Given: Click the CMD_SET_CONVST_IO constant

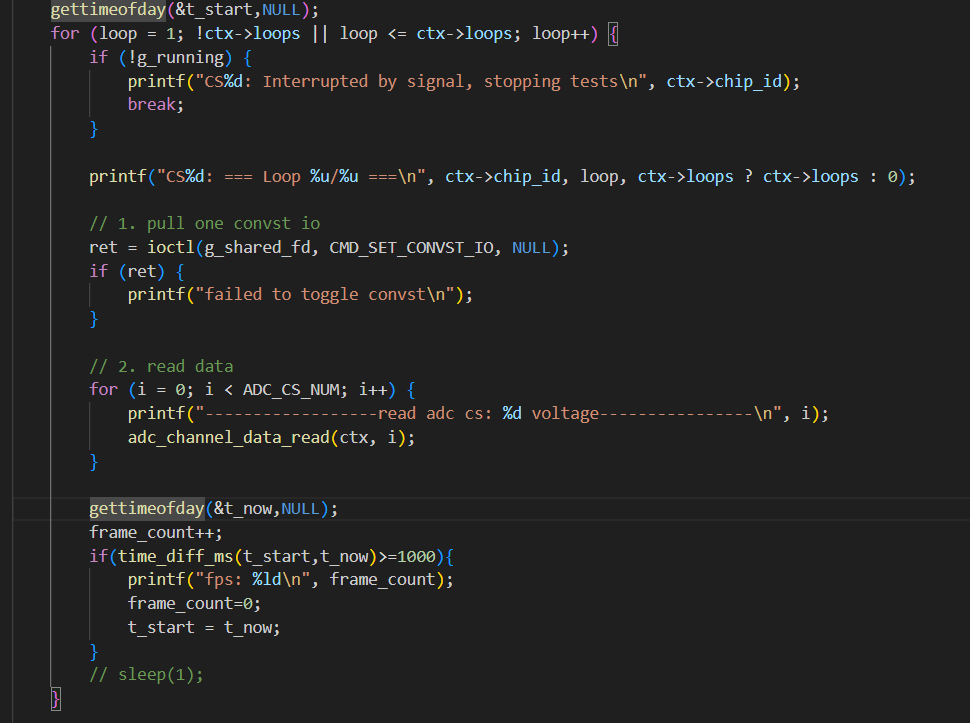Looking at the screenshot, I should tap(412, 247).
